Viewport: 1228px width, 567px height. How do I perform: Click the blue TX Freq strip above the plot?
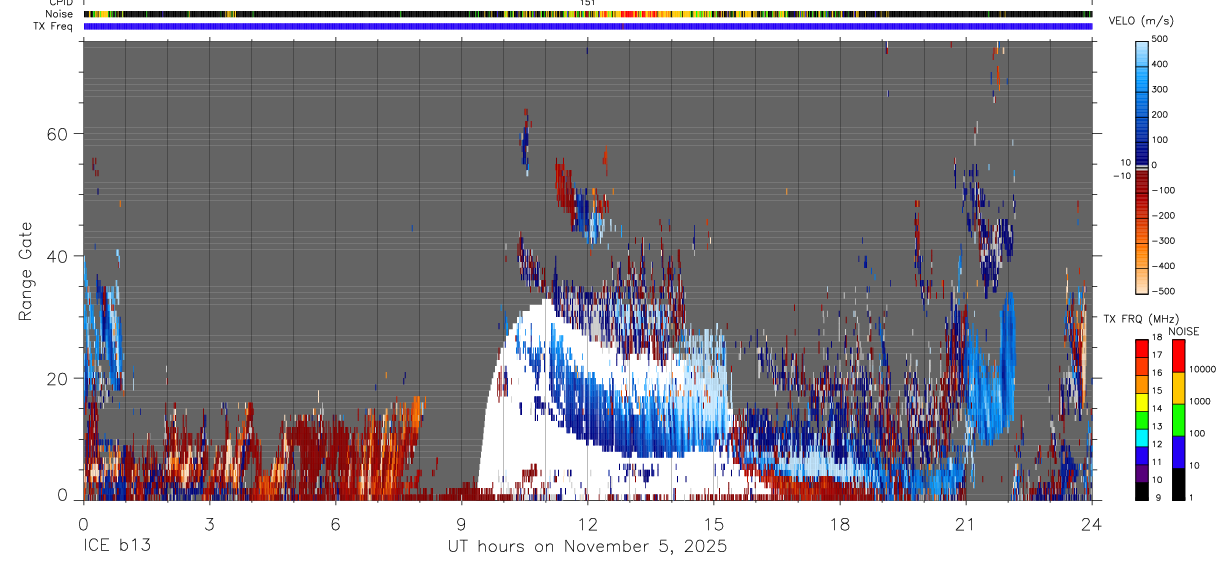588,26
